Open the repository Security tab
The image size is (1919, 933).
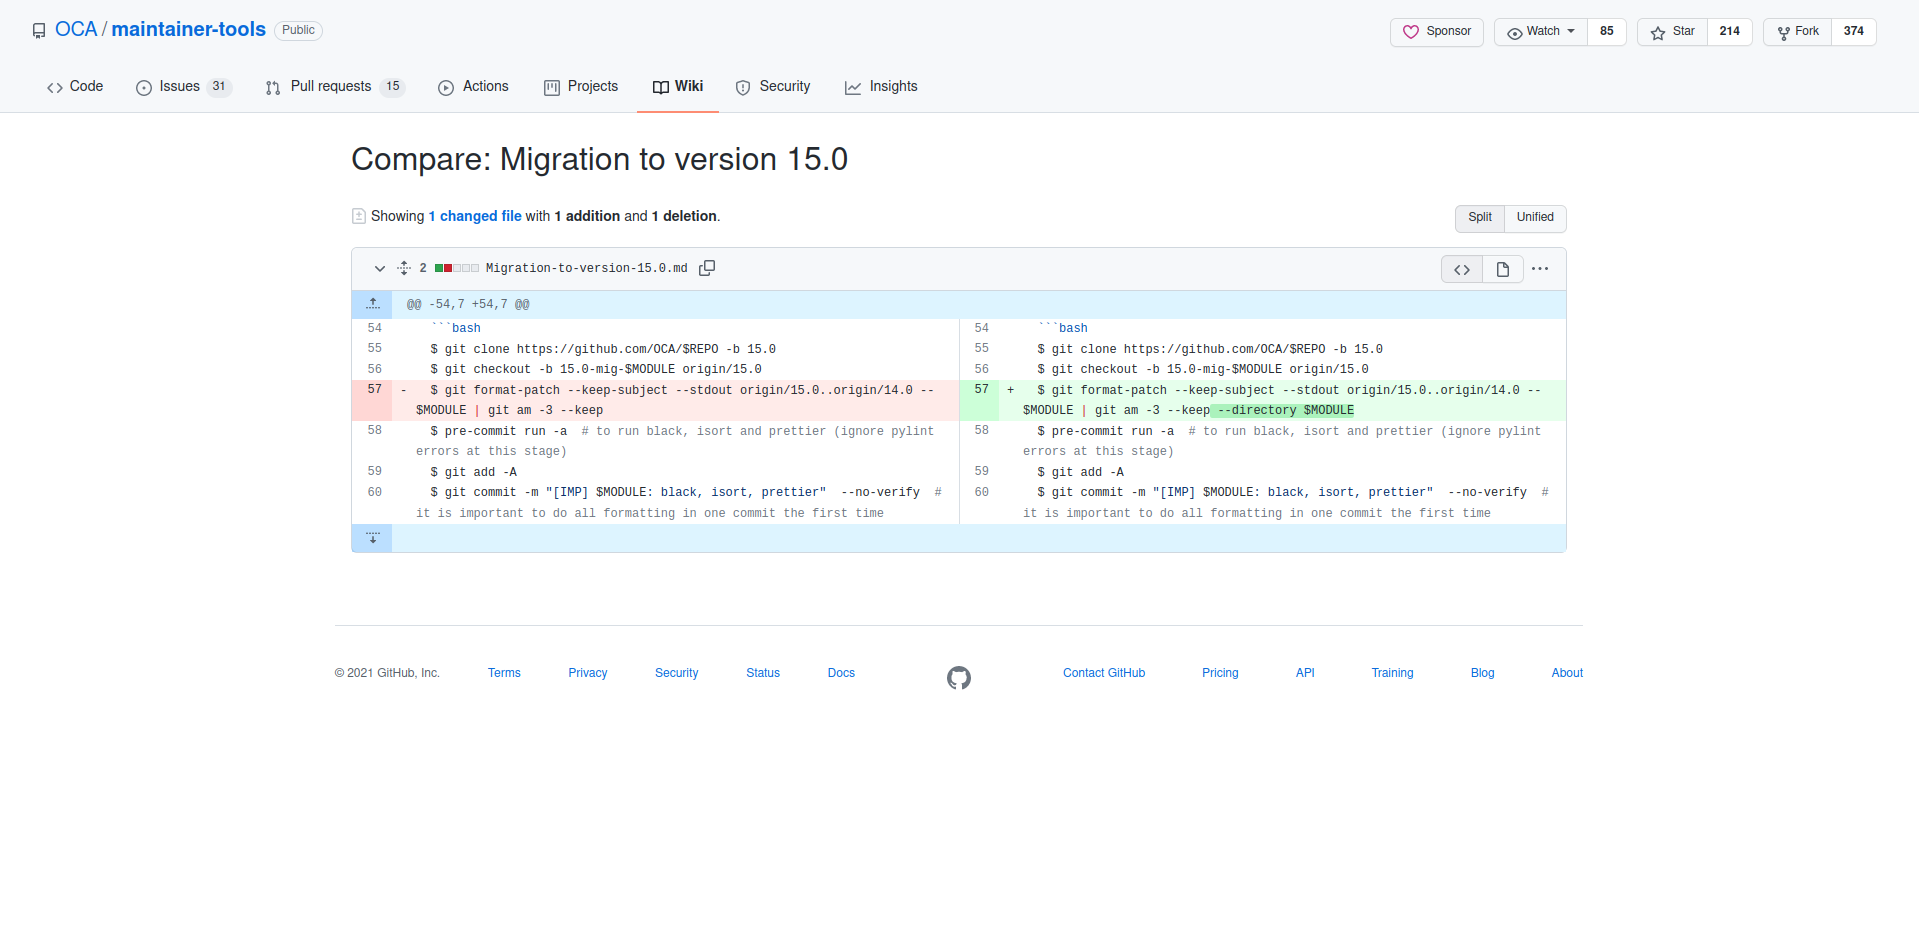tap(773, 87)
